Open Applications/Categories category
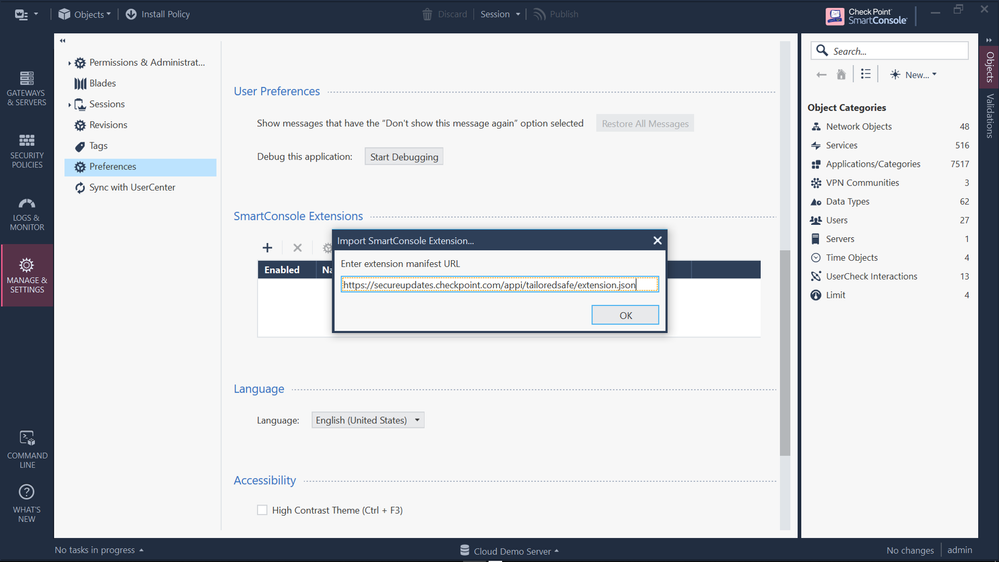 coord(889,164)
